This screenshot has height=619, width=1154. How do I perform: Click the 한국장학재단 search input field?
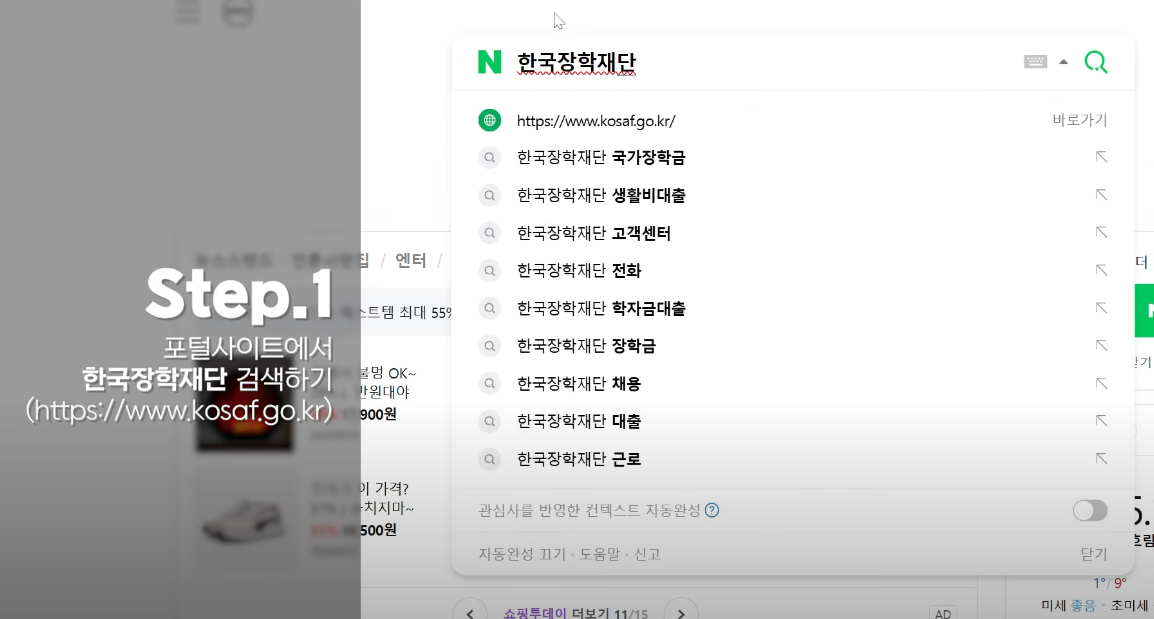coord(762,63)
